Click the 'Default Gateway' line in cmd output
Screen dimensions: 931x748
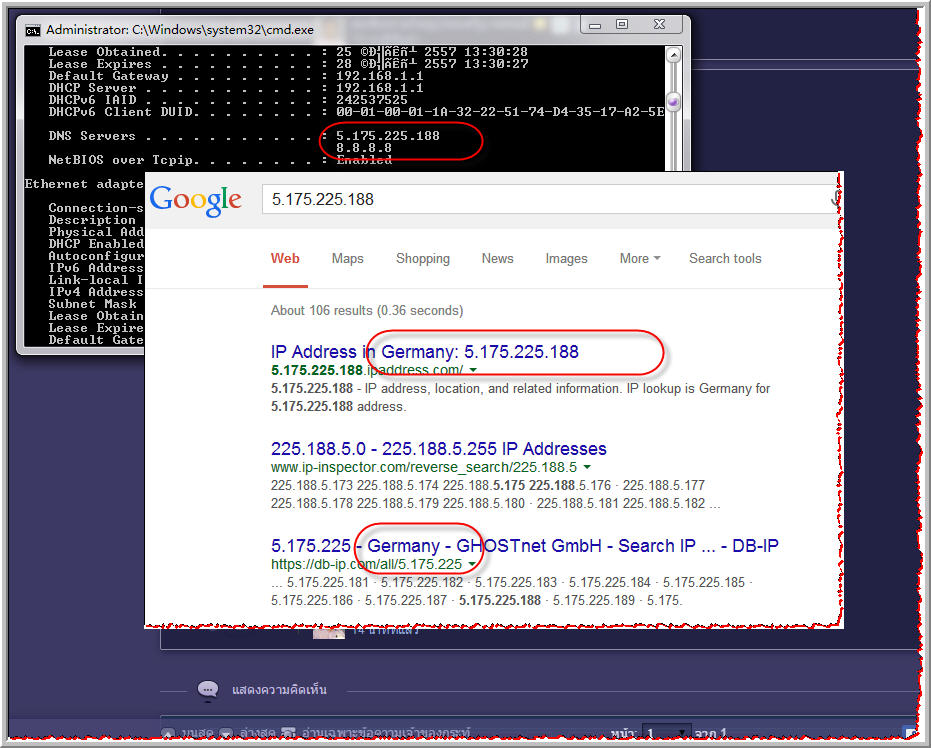tap(236, 76)
